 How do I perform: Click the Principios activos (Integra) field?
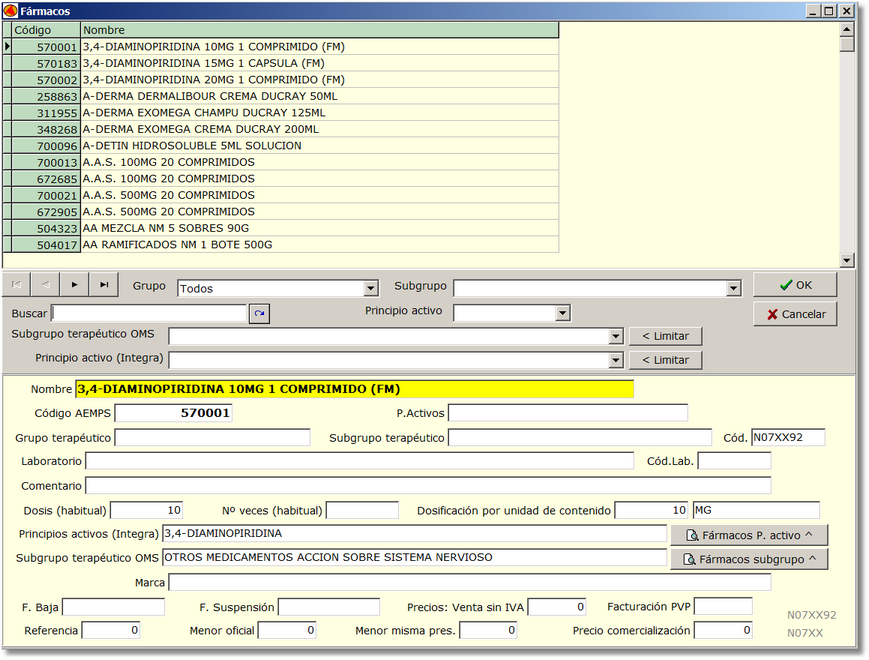(415, 534)
